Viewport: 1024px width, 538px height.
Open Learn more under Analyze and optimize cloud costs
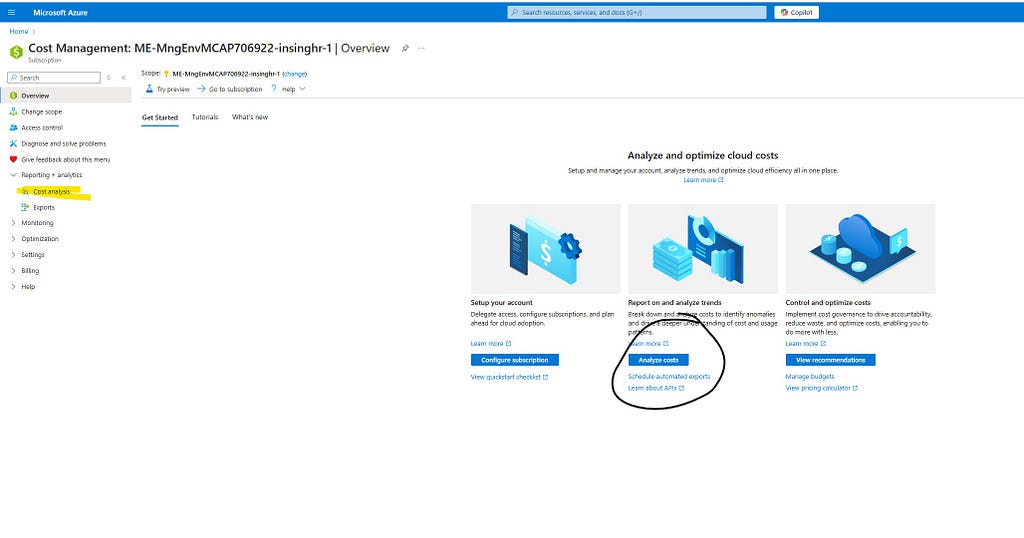[x=703, y=180]
